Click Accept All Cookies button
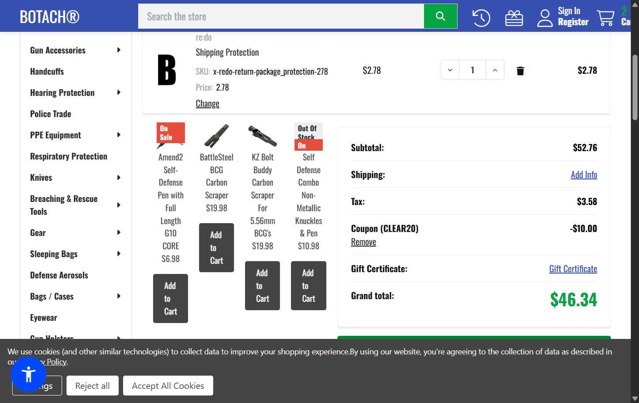Screen dimensions: 639x403 [168, 385]
